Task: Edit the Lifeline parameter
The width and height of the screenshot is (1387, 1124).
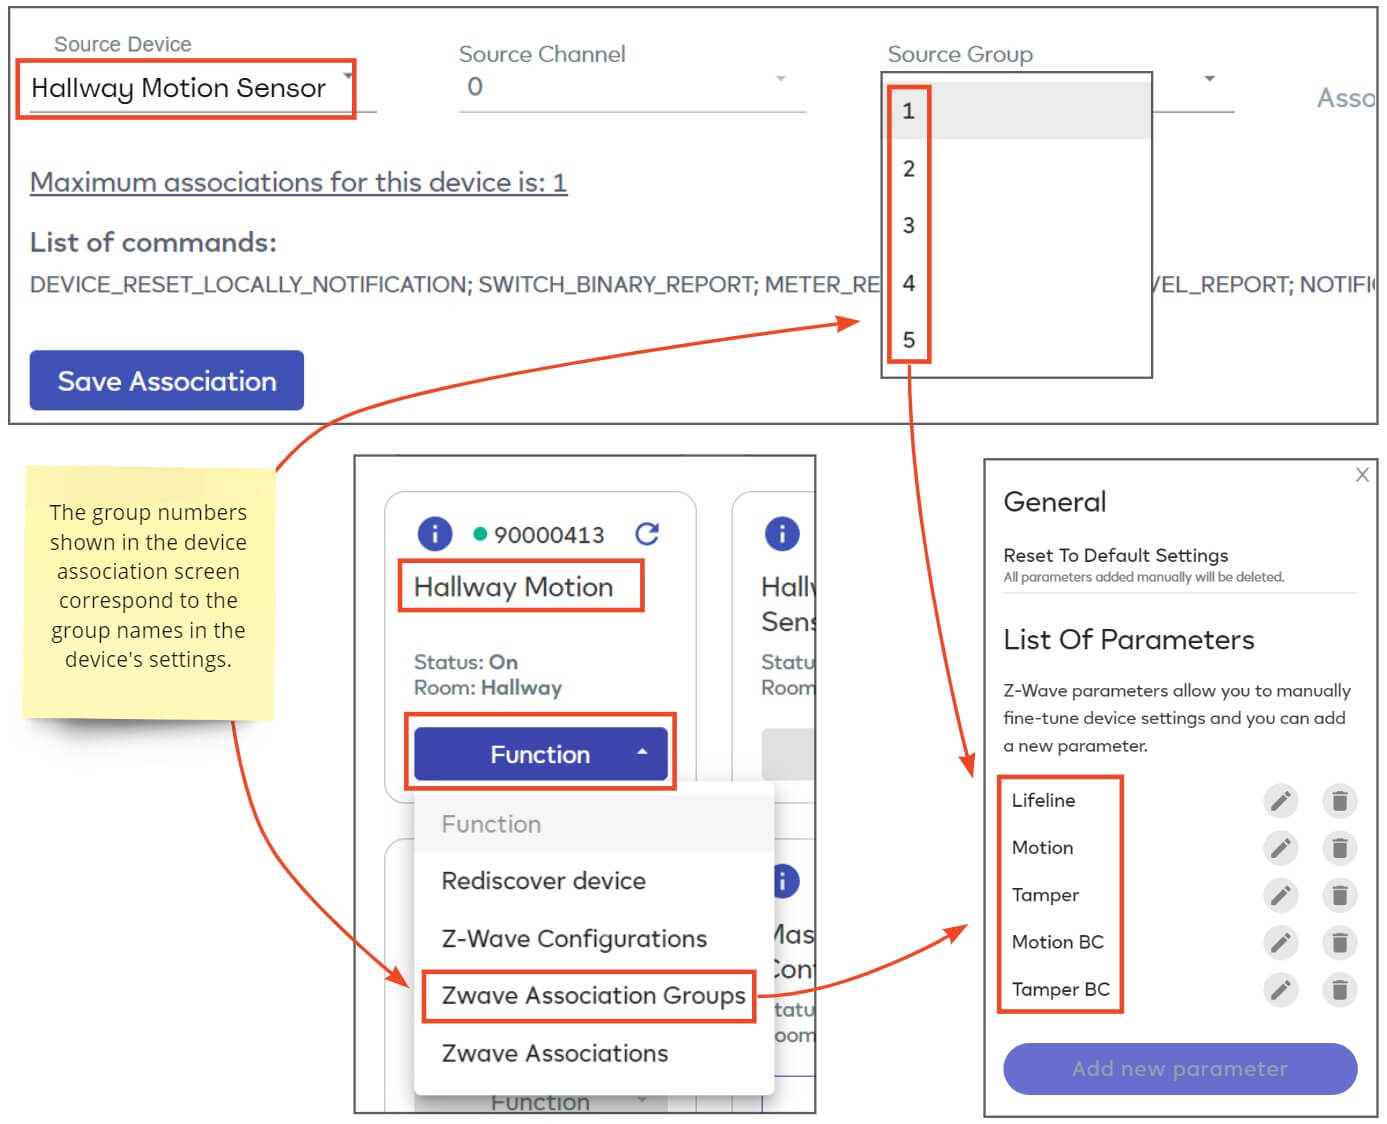Action: 1280,800
